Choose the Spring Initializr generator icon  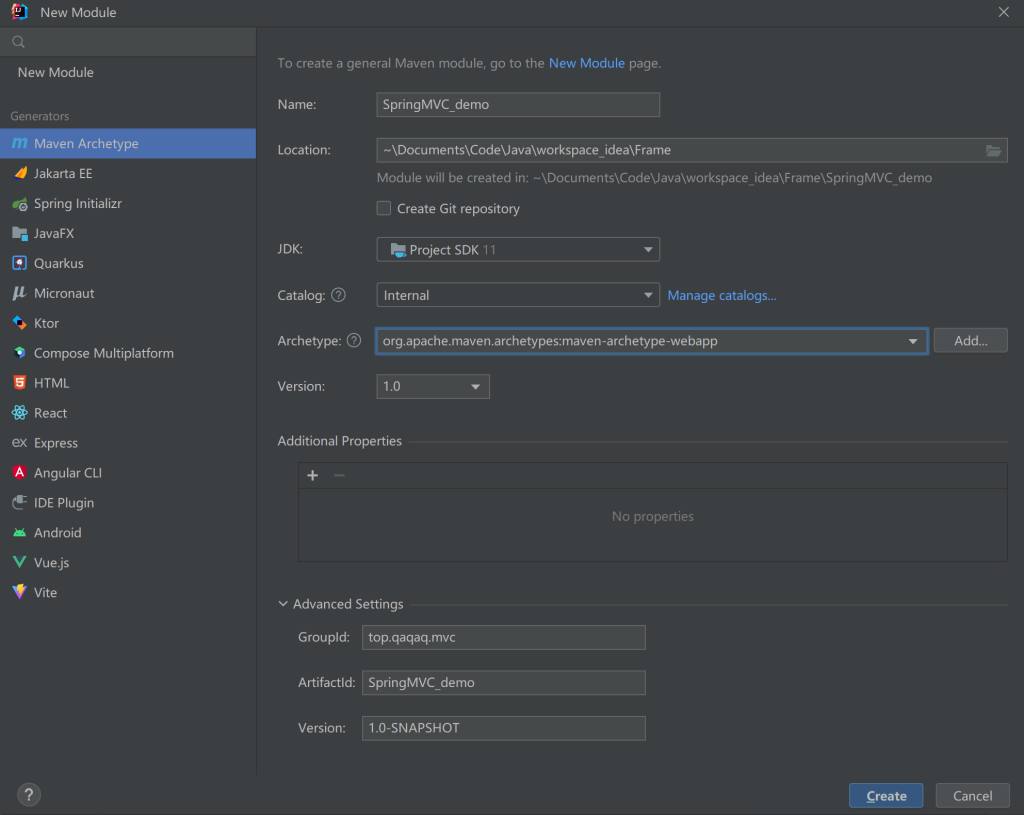pos(19,203)
